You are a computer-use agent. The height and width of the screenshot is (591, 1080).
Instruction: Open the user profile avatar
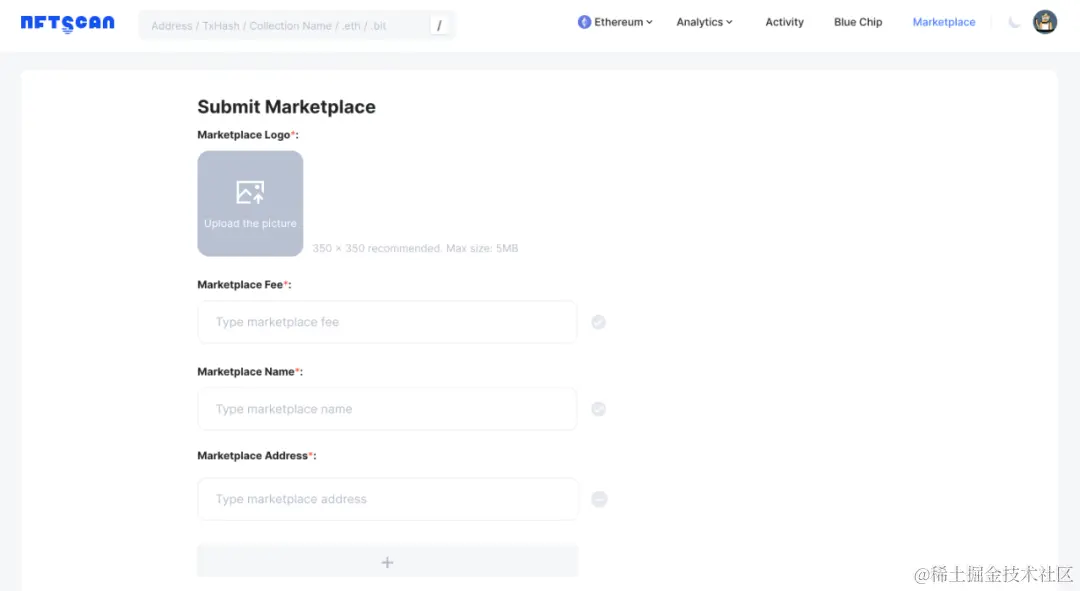tap(1045, 22)
